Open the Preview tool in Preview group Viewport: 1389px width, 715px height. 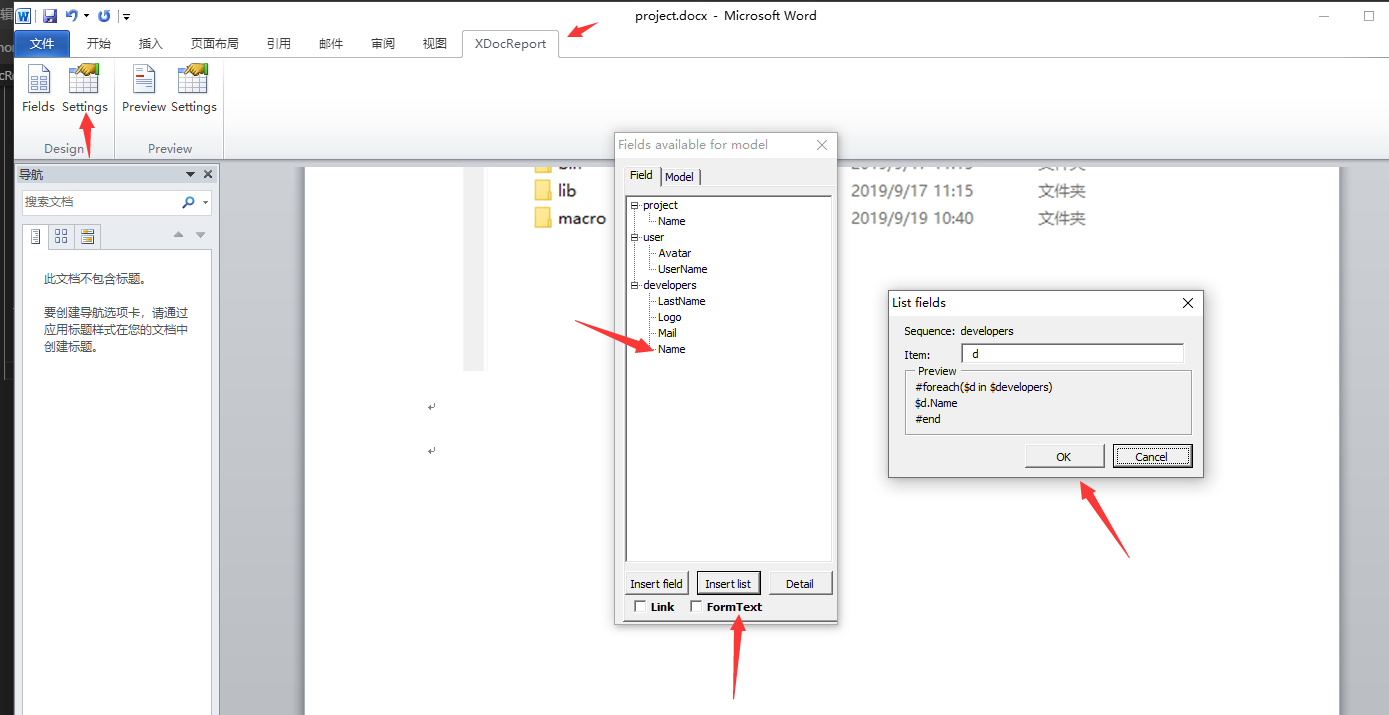(x=144, y=88)
